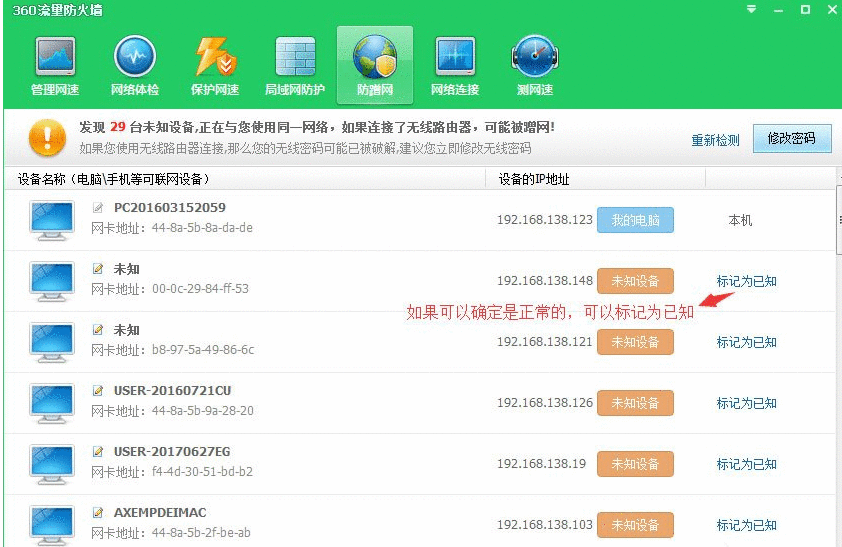Viewport: 842px width, 547px height.
Task: Click monitor icon of AXEMPDEIMAC
Action: click(x=52, y=526)
